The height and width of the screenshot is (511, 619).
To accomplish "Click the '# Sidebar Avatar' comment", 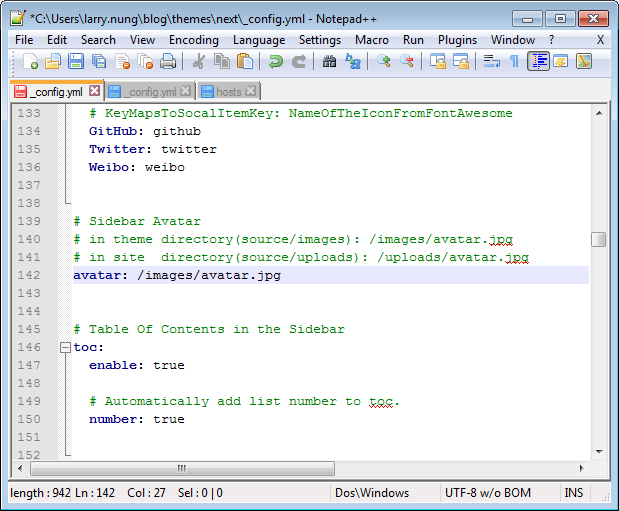I will 137,221.
